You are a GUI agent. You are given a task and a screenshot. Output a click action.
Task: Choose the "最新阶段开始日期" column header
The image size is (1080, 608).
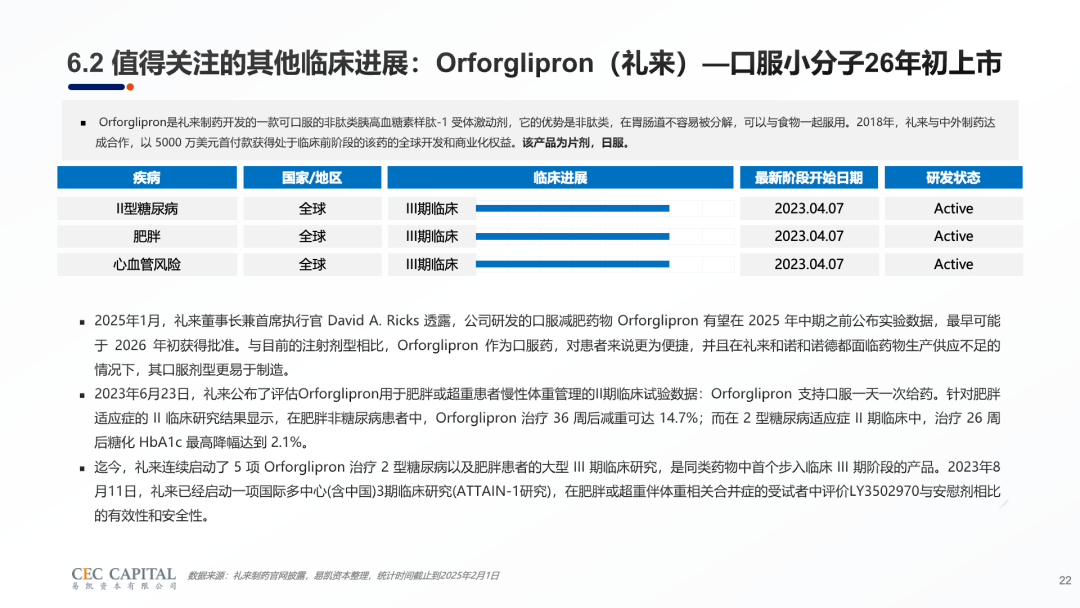808,178
